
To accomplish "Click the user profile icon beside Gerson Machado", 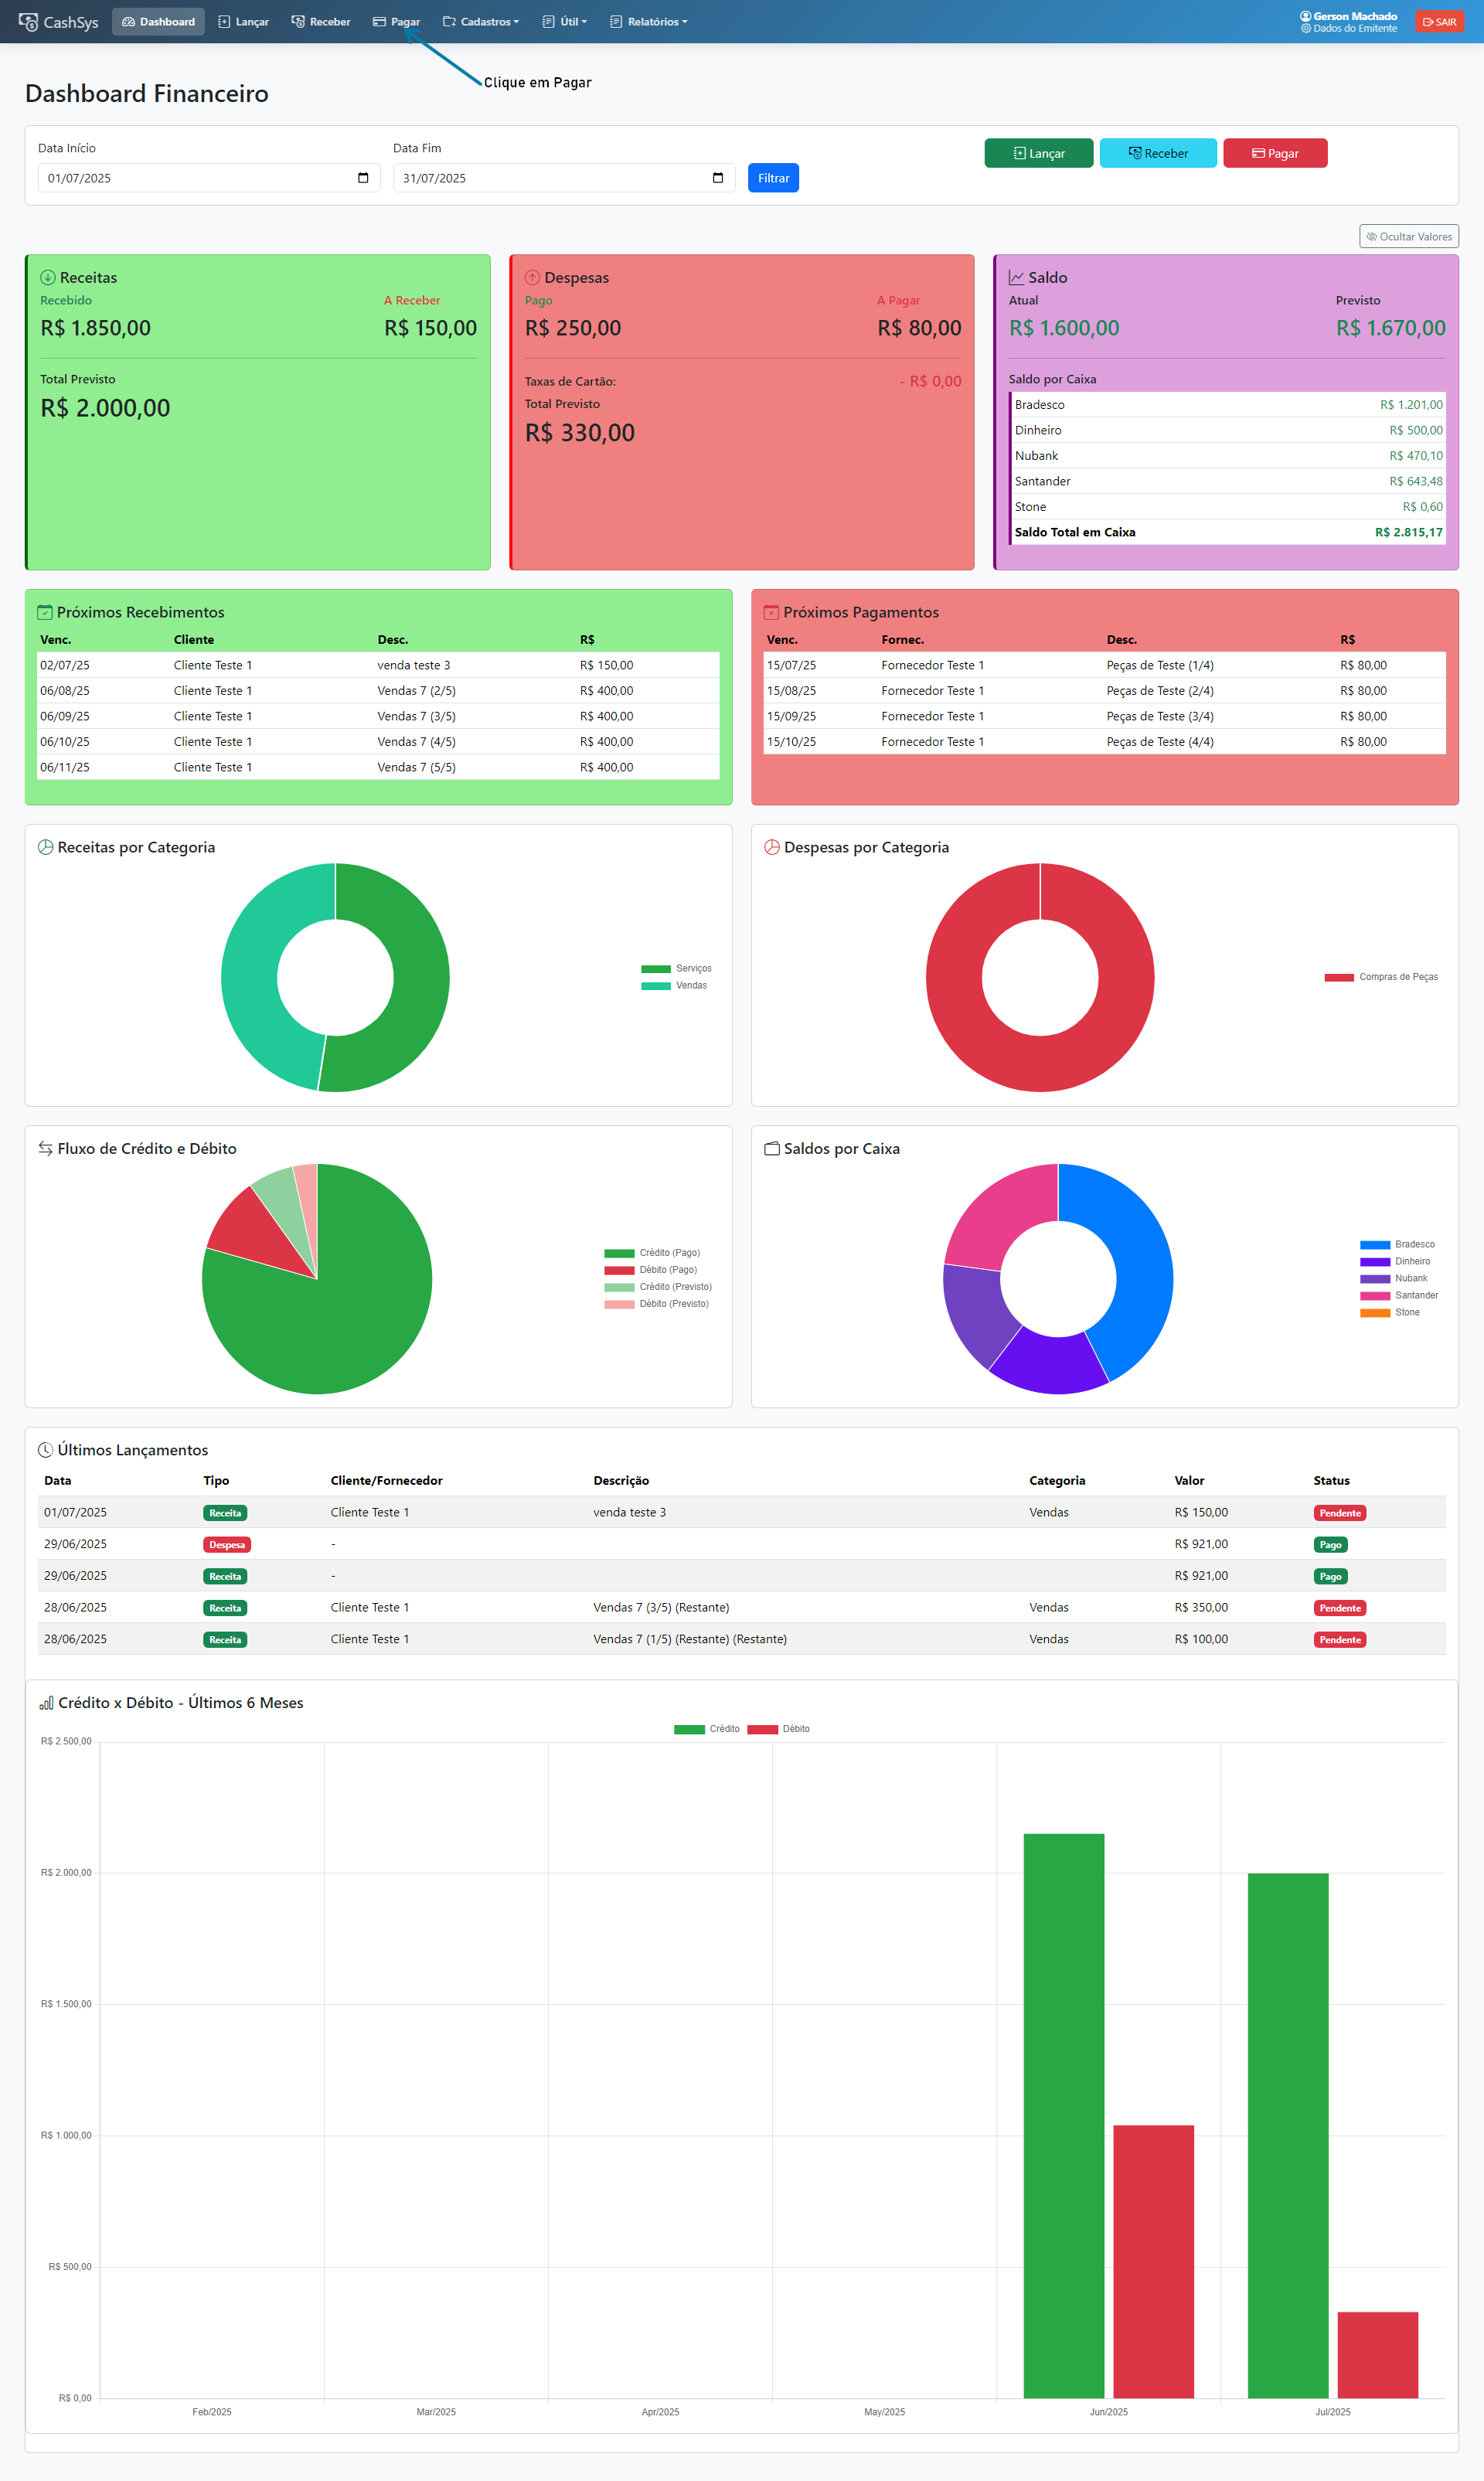I will (1305, 16).
